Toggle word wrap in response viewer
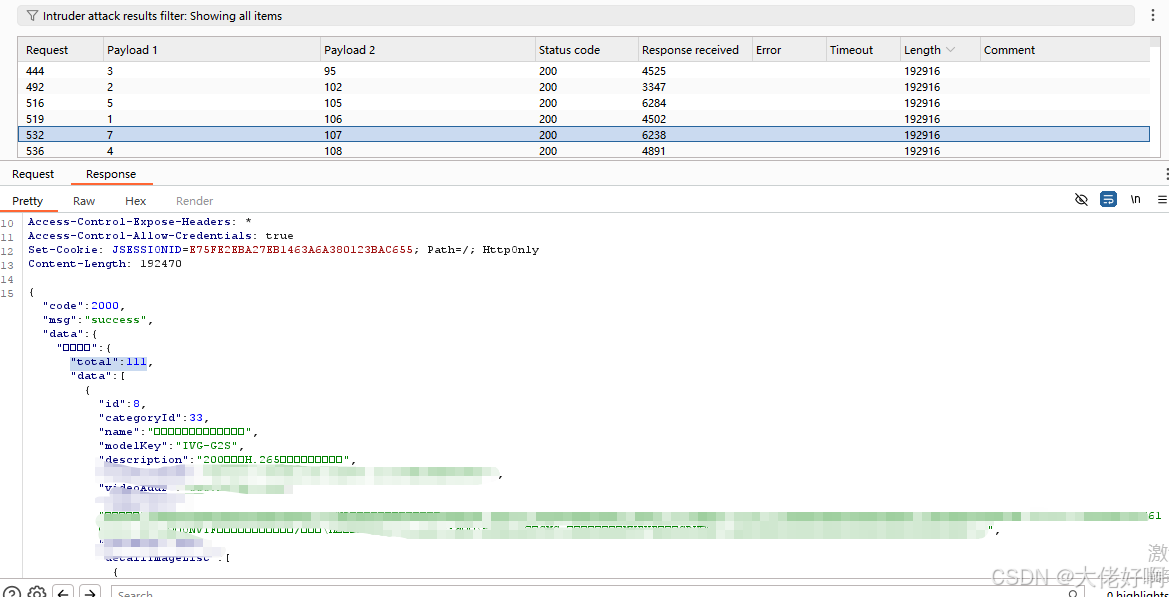The width and height of the screenshot is (1169, 597). point(1109,200)
